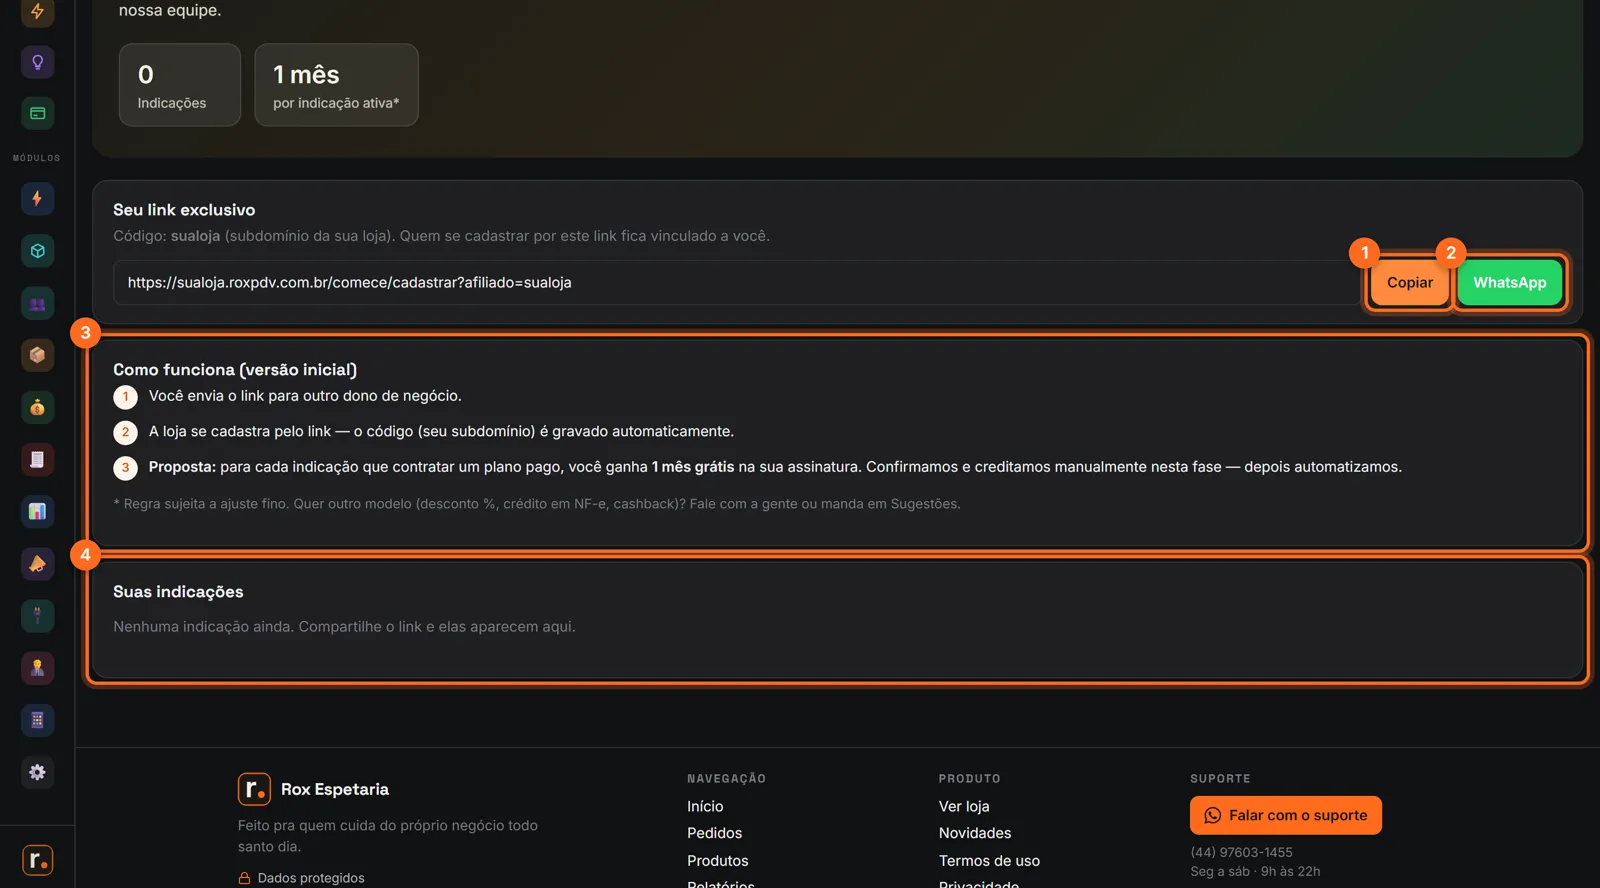Open the power plug integrations module icon

click(37, 616)
